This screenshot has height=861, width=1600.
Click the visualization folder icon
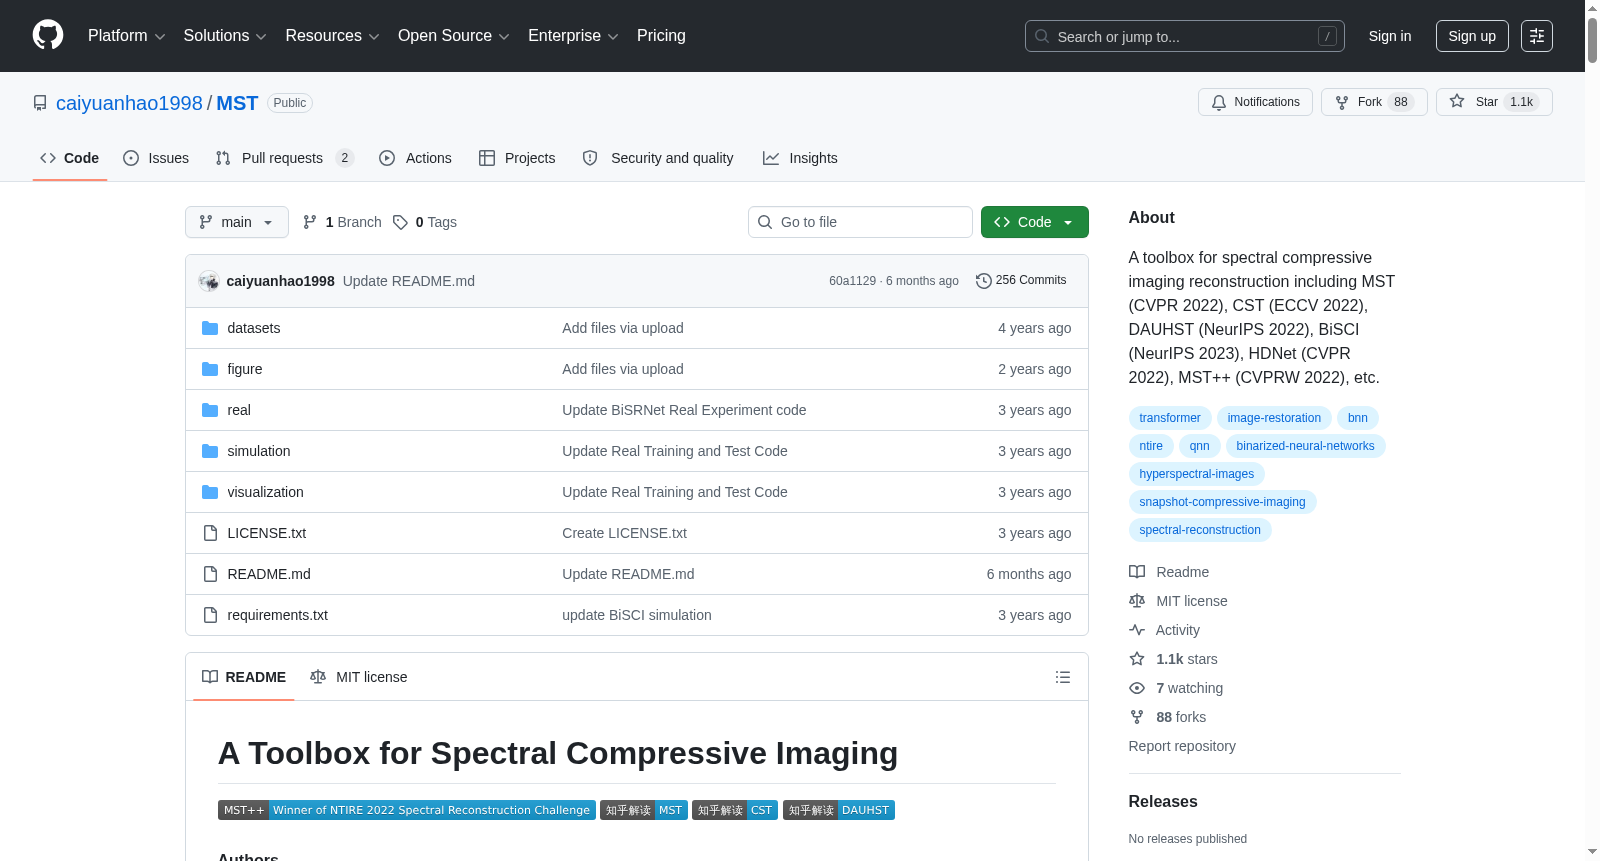[210, 492]
